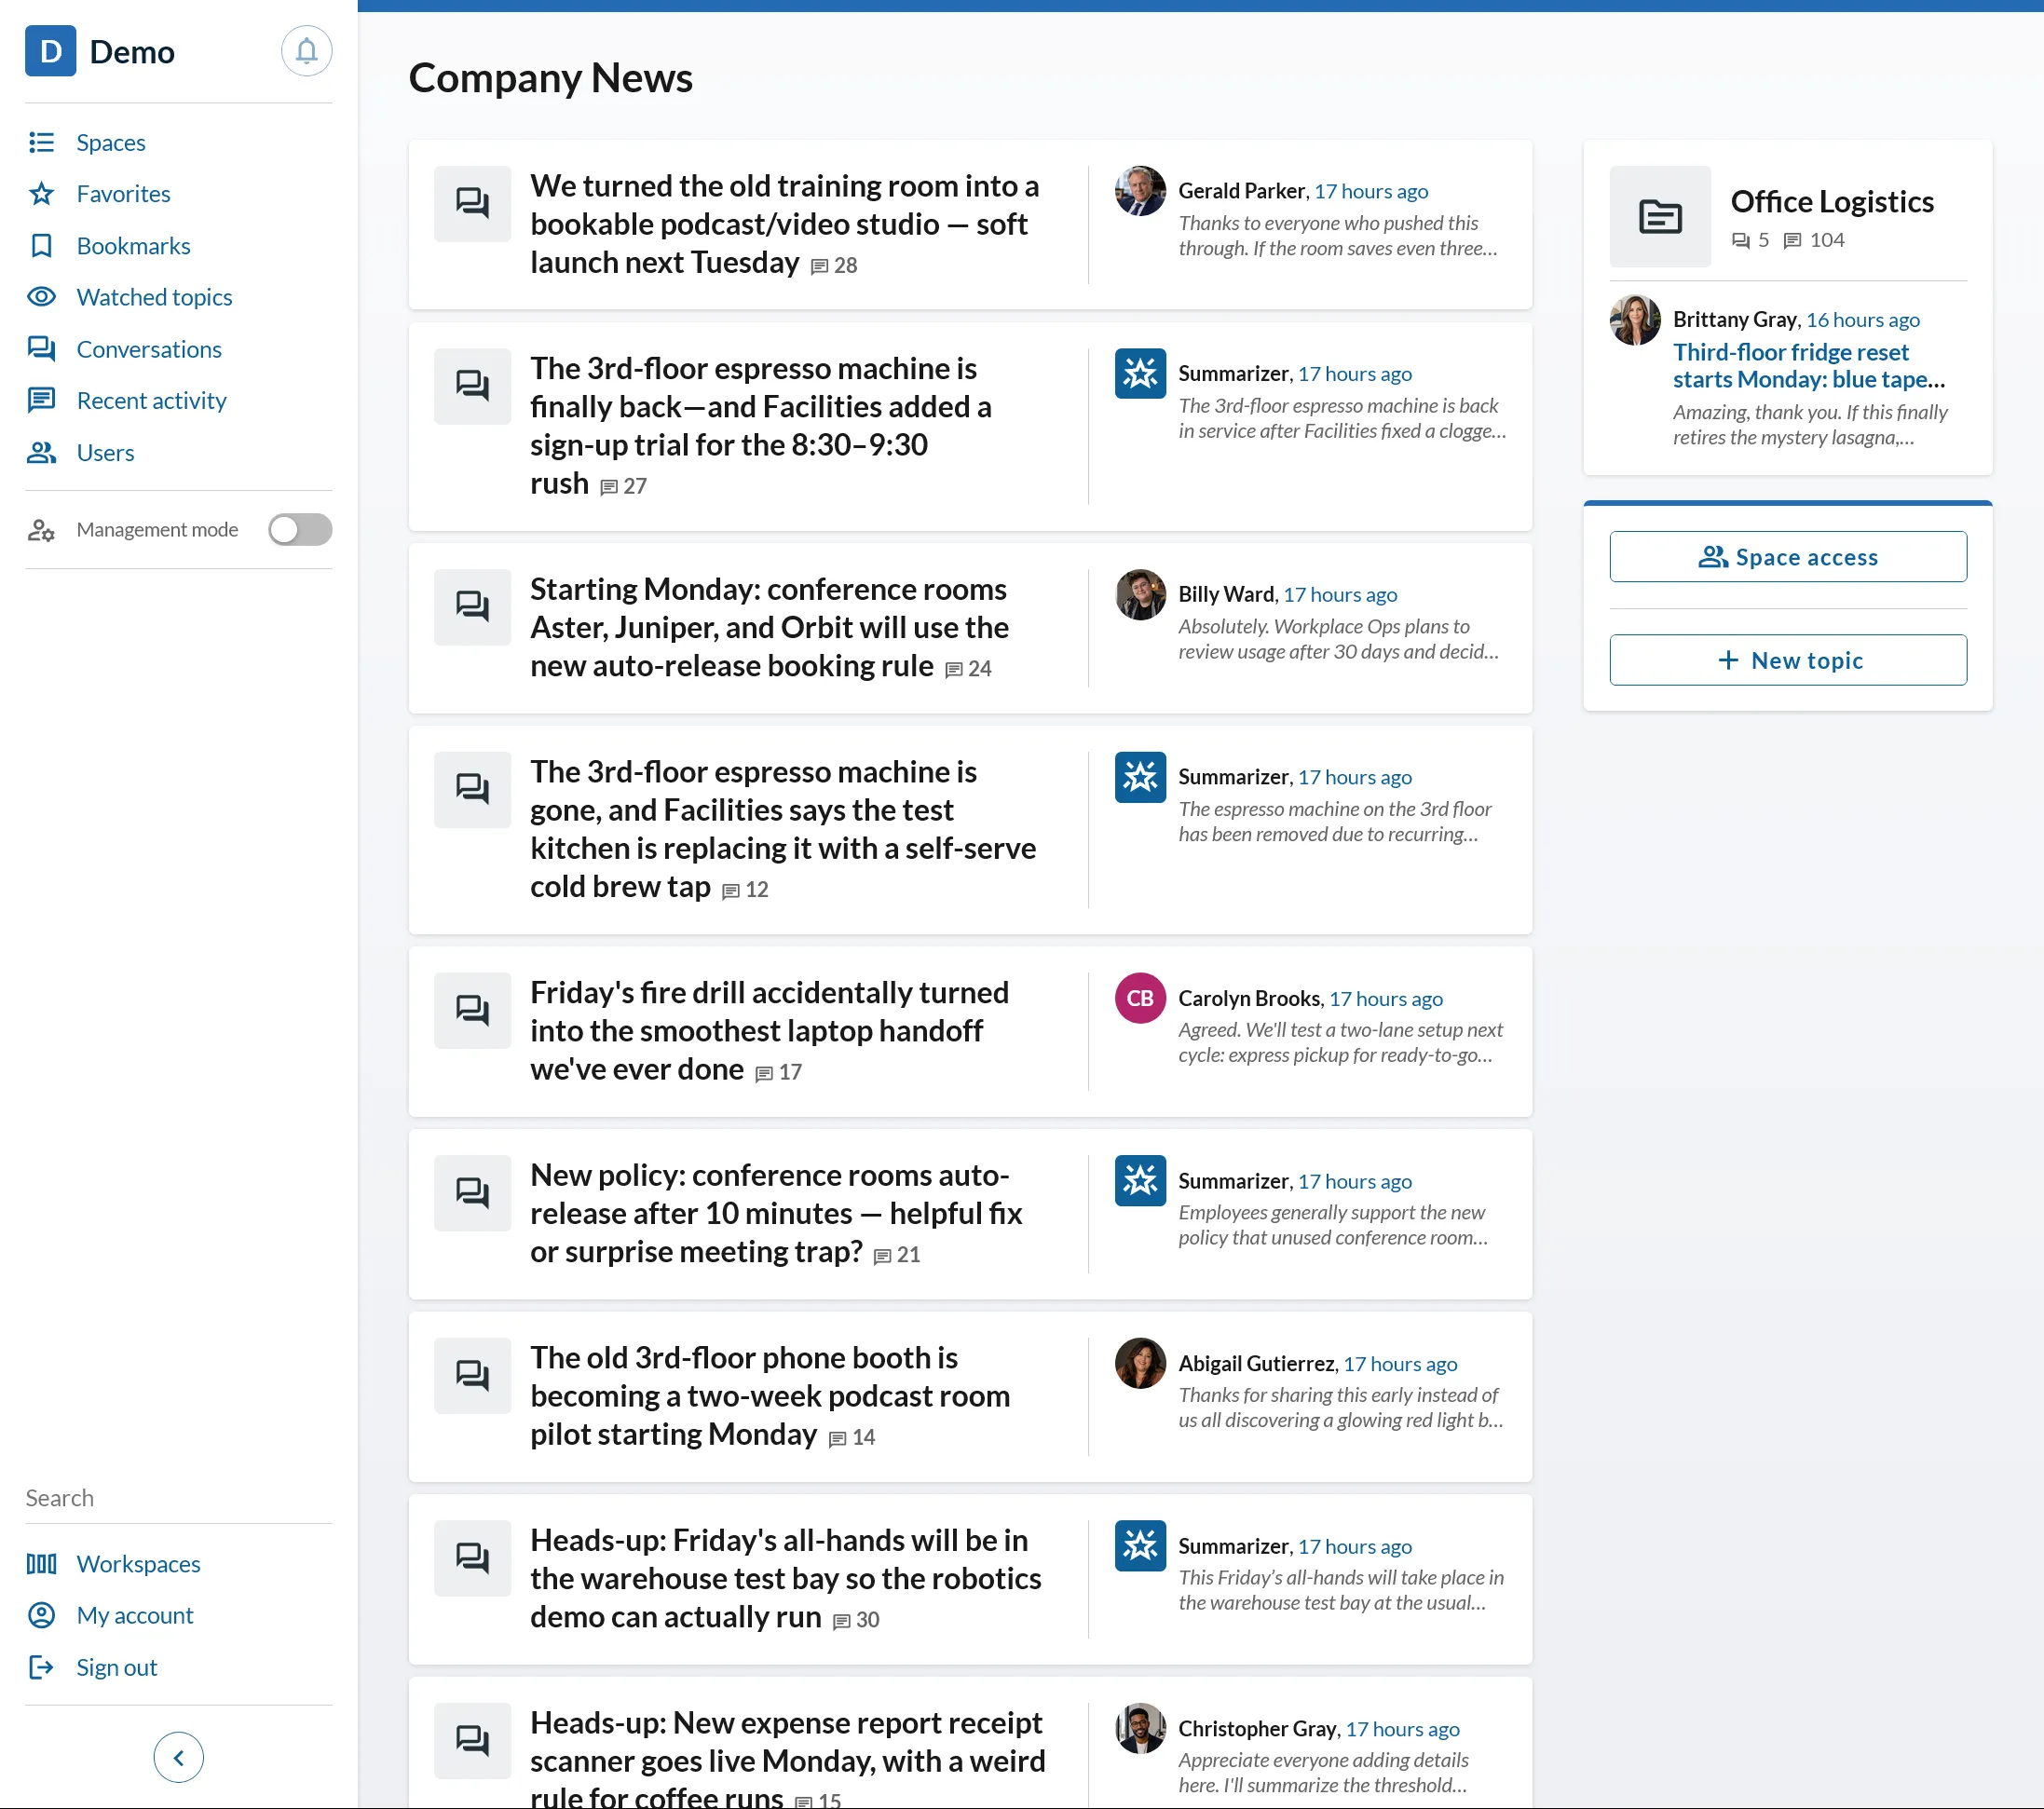Open Third-floor fridge reset topic link
Image resolution: width=2044 pixels, height=1809 pixels.
[1809, 366]
